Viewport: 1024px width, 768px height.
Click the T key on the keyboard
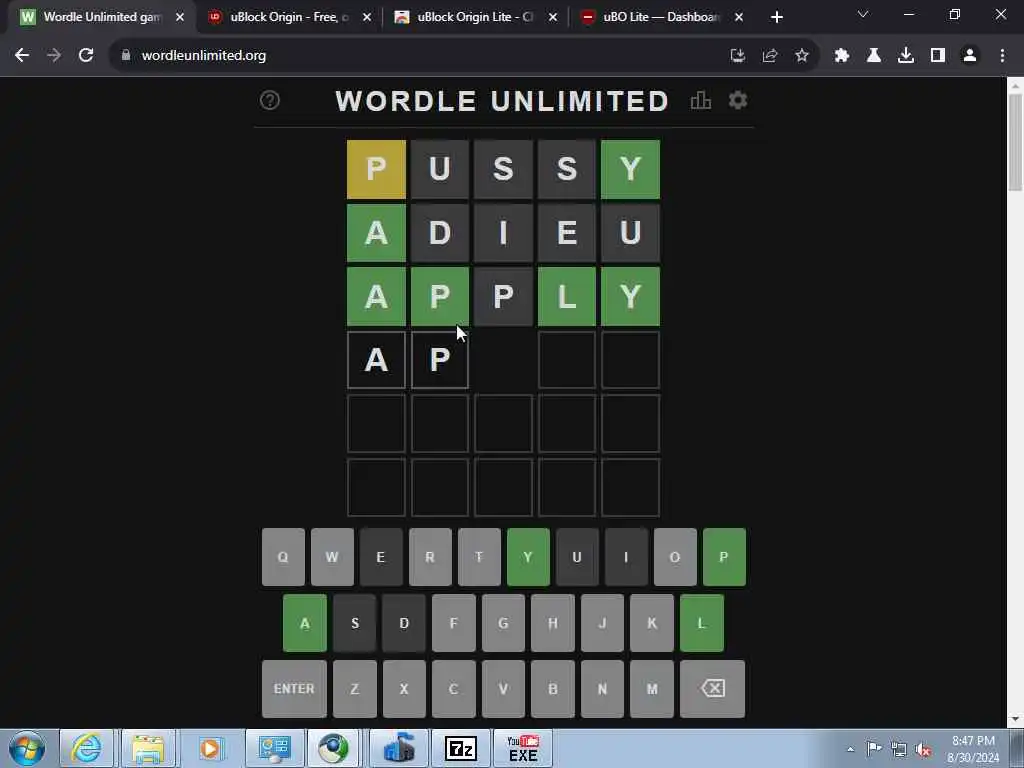pos(479,557)
